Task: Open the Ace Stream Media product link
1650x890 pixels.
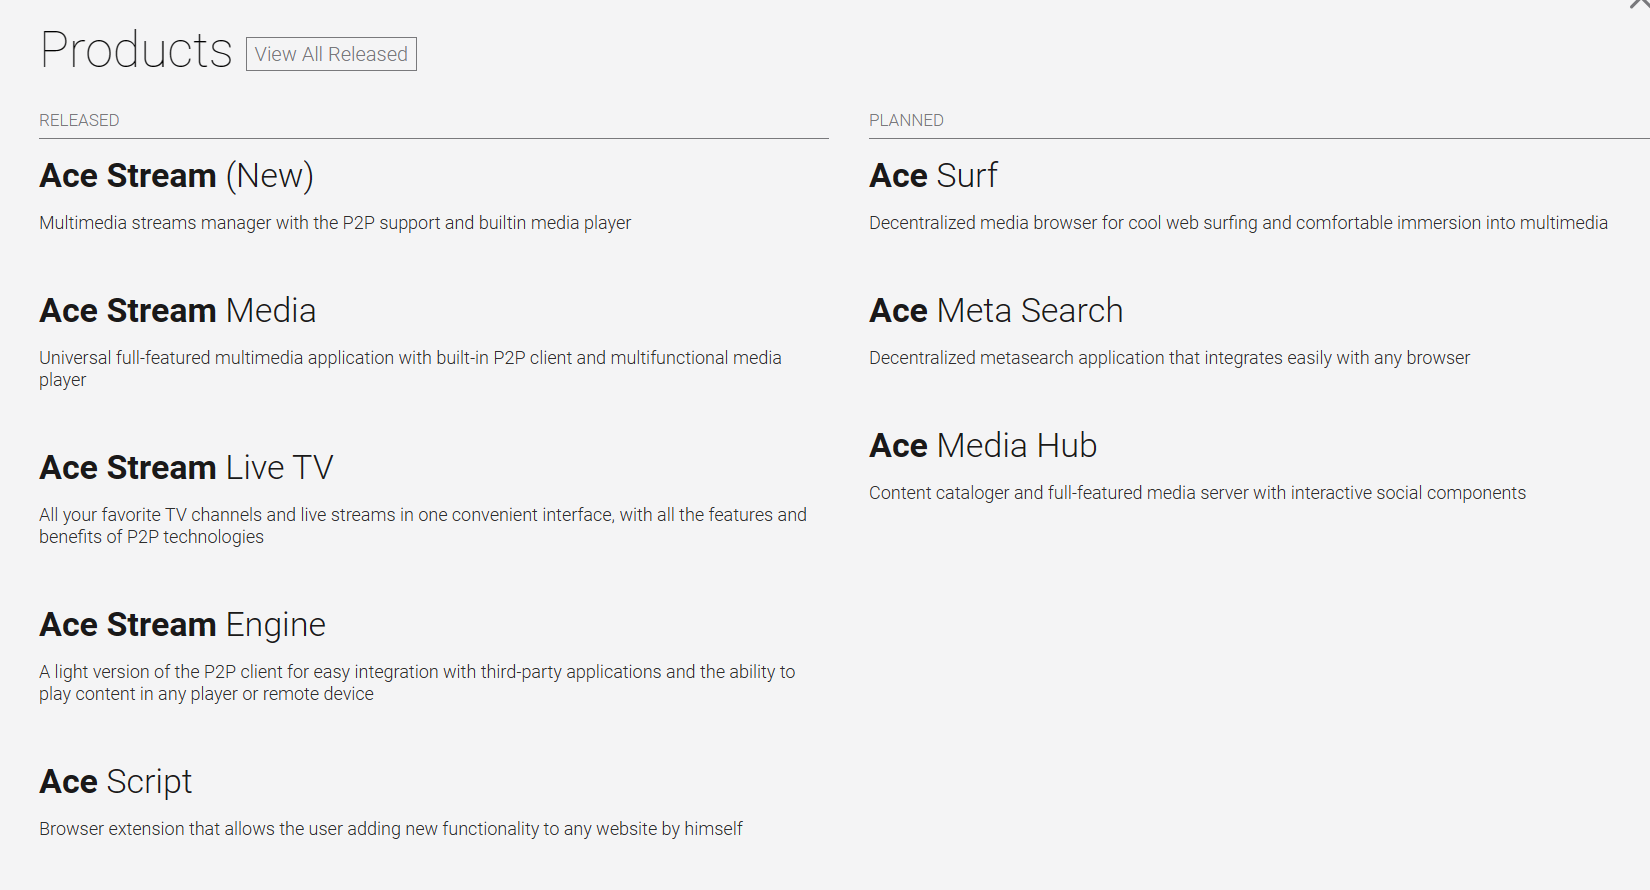Action: 177,311
